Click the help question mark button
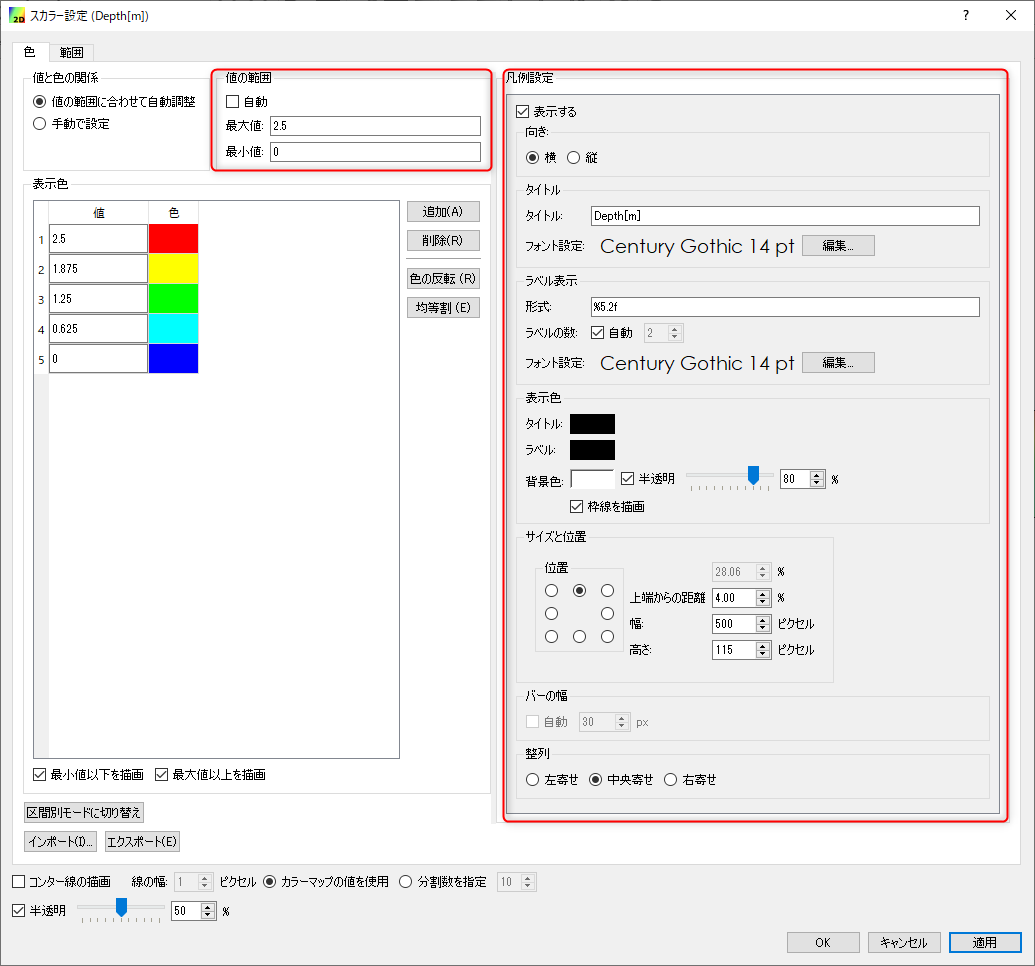This screenshot has height=966, width=1035. tap(965, 15)
